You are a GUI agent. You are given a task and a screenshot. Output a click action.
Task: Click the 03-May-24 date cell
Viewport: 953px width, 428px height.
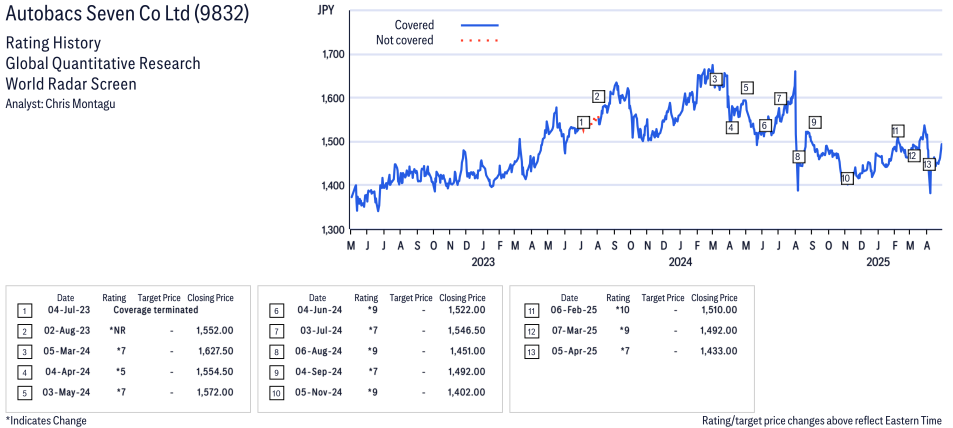pyautogui.click(x=66, y=392)
